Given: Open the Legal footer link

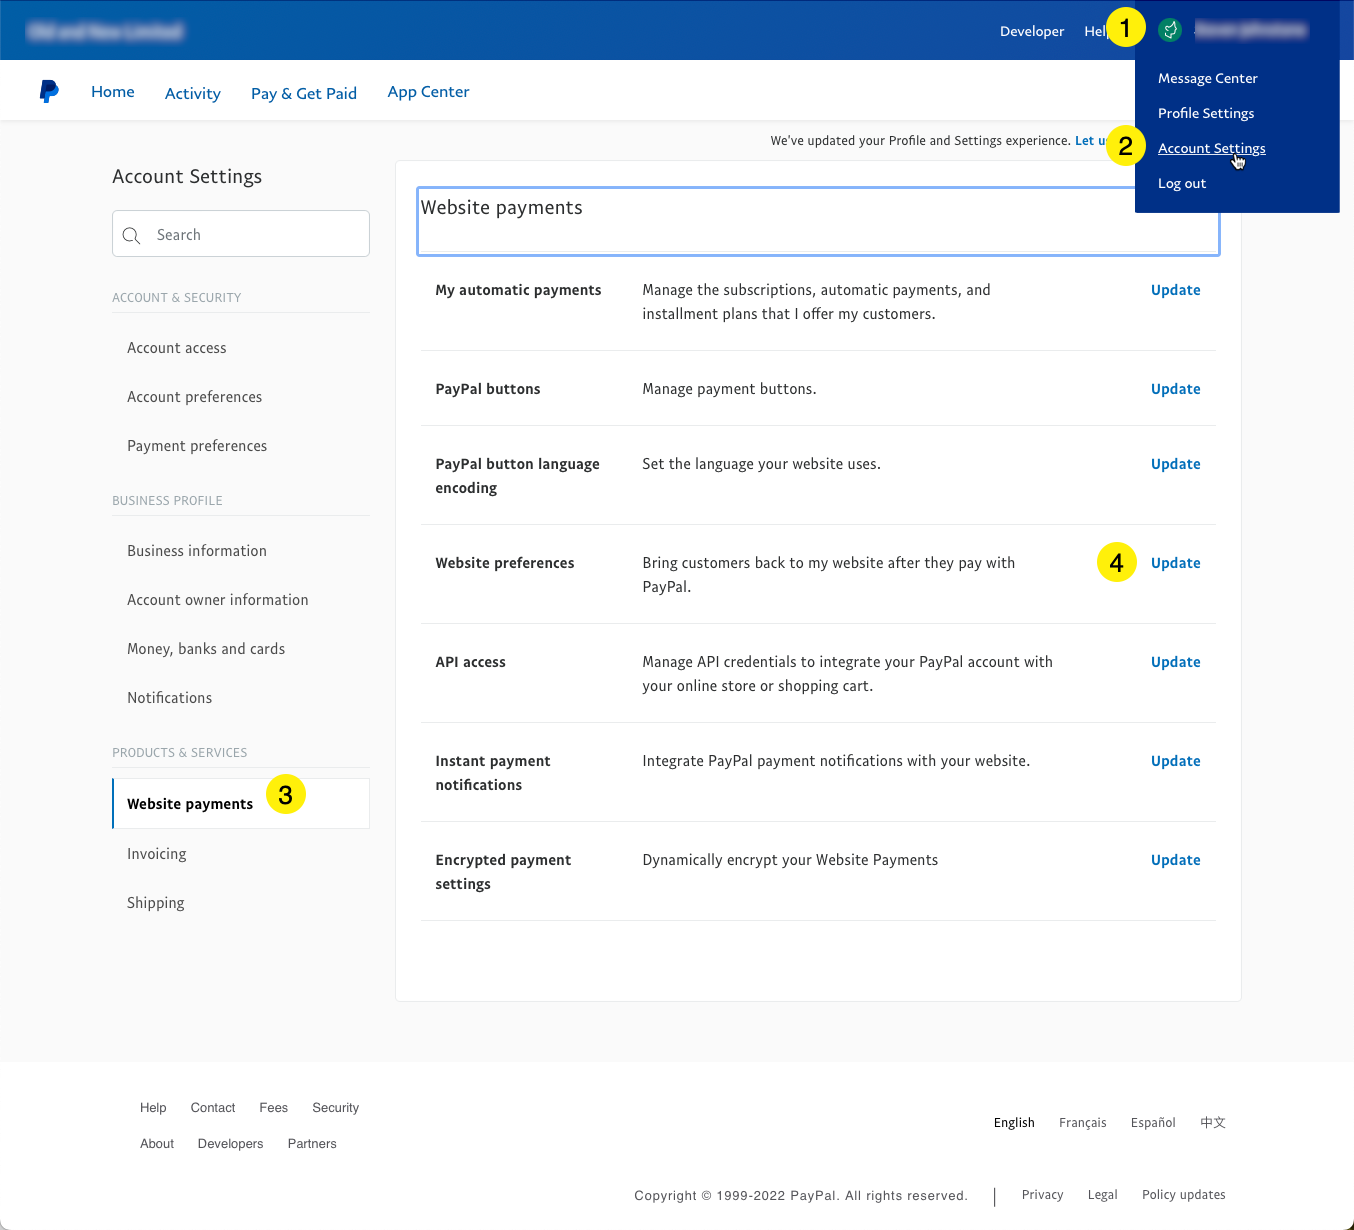Looking at the screenshot, I should (1103, 1195).
